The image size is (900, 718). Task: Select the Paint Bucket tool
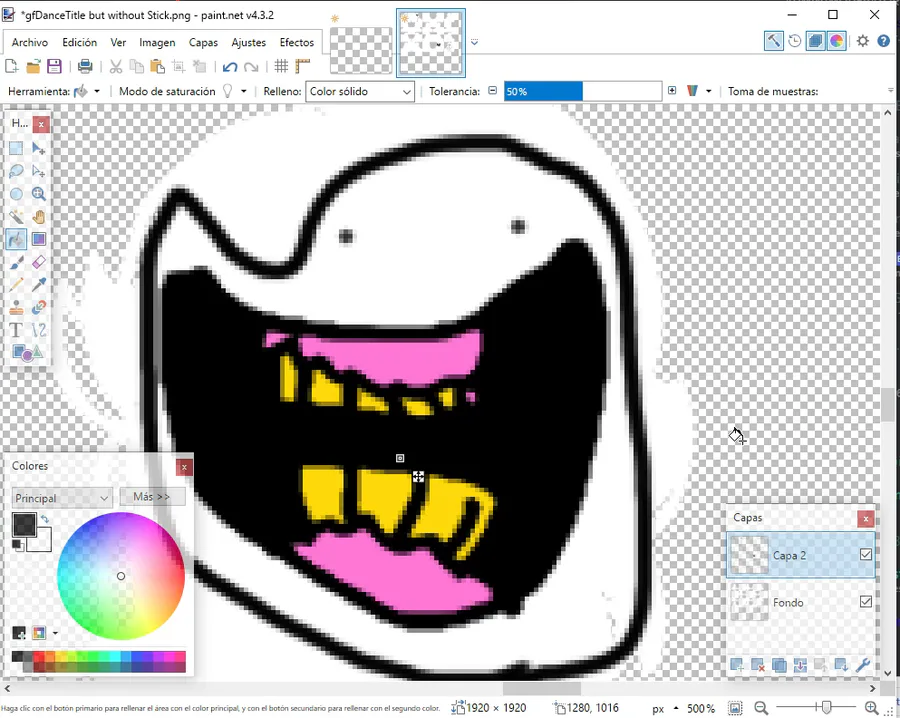click(x=16, y=239)
